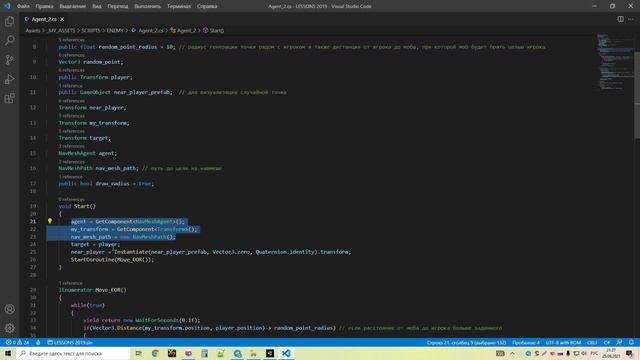
Task: Open the Переход menu
Action: [118, 6]
